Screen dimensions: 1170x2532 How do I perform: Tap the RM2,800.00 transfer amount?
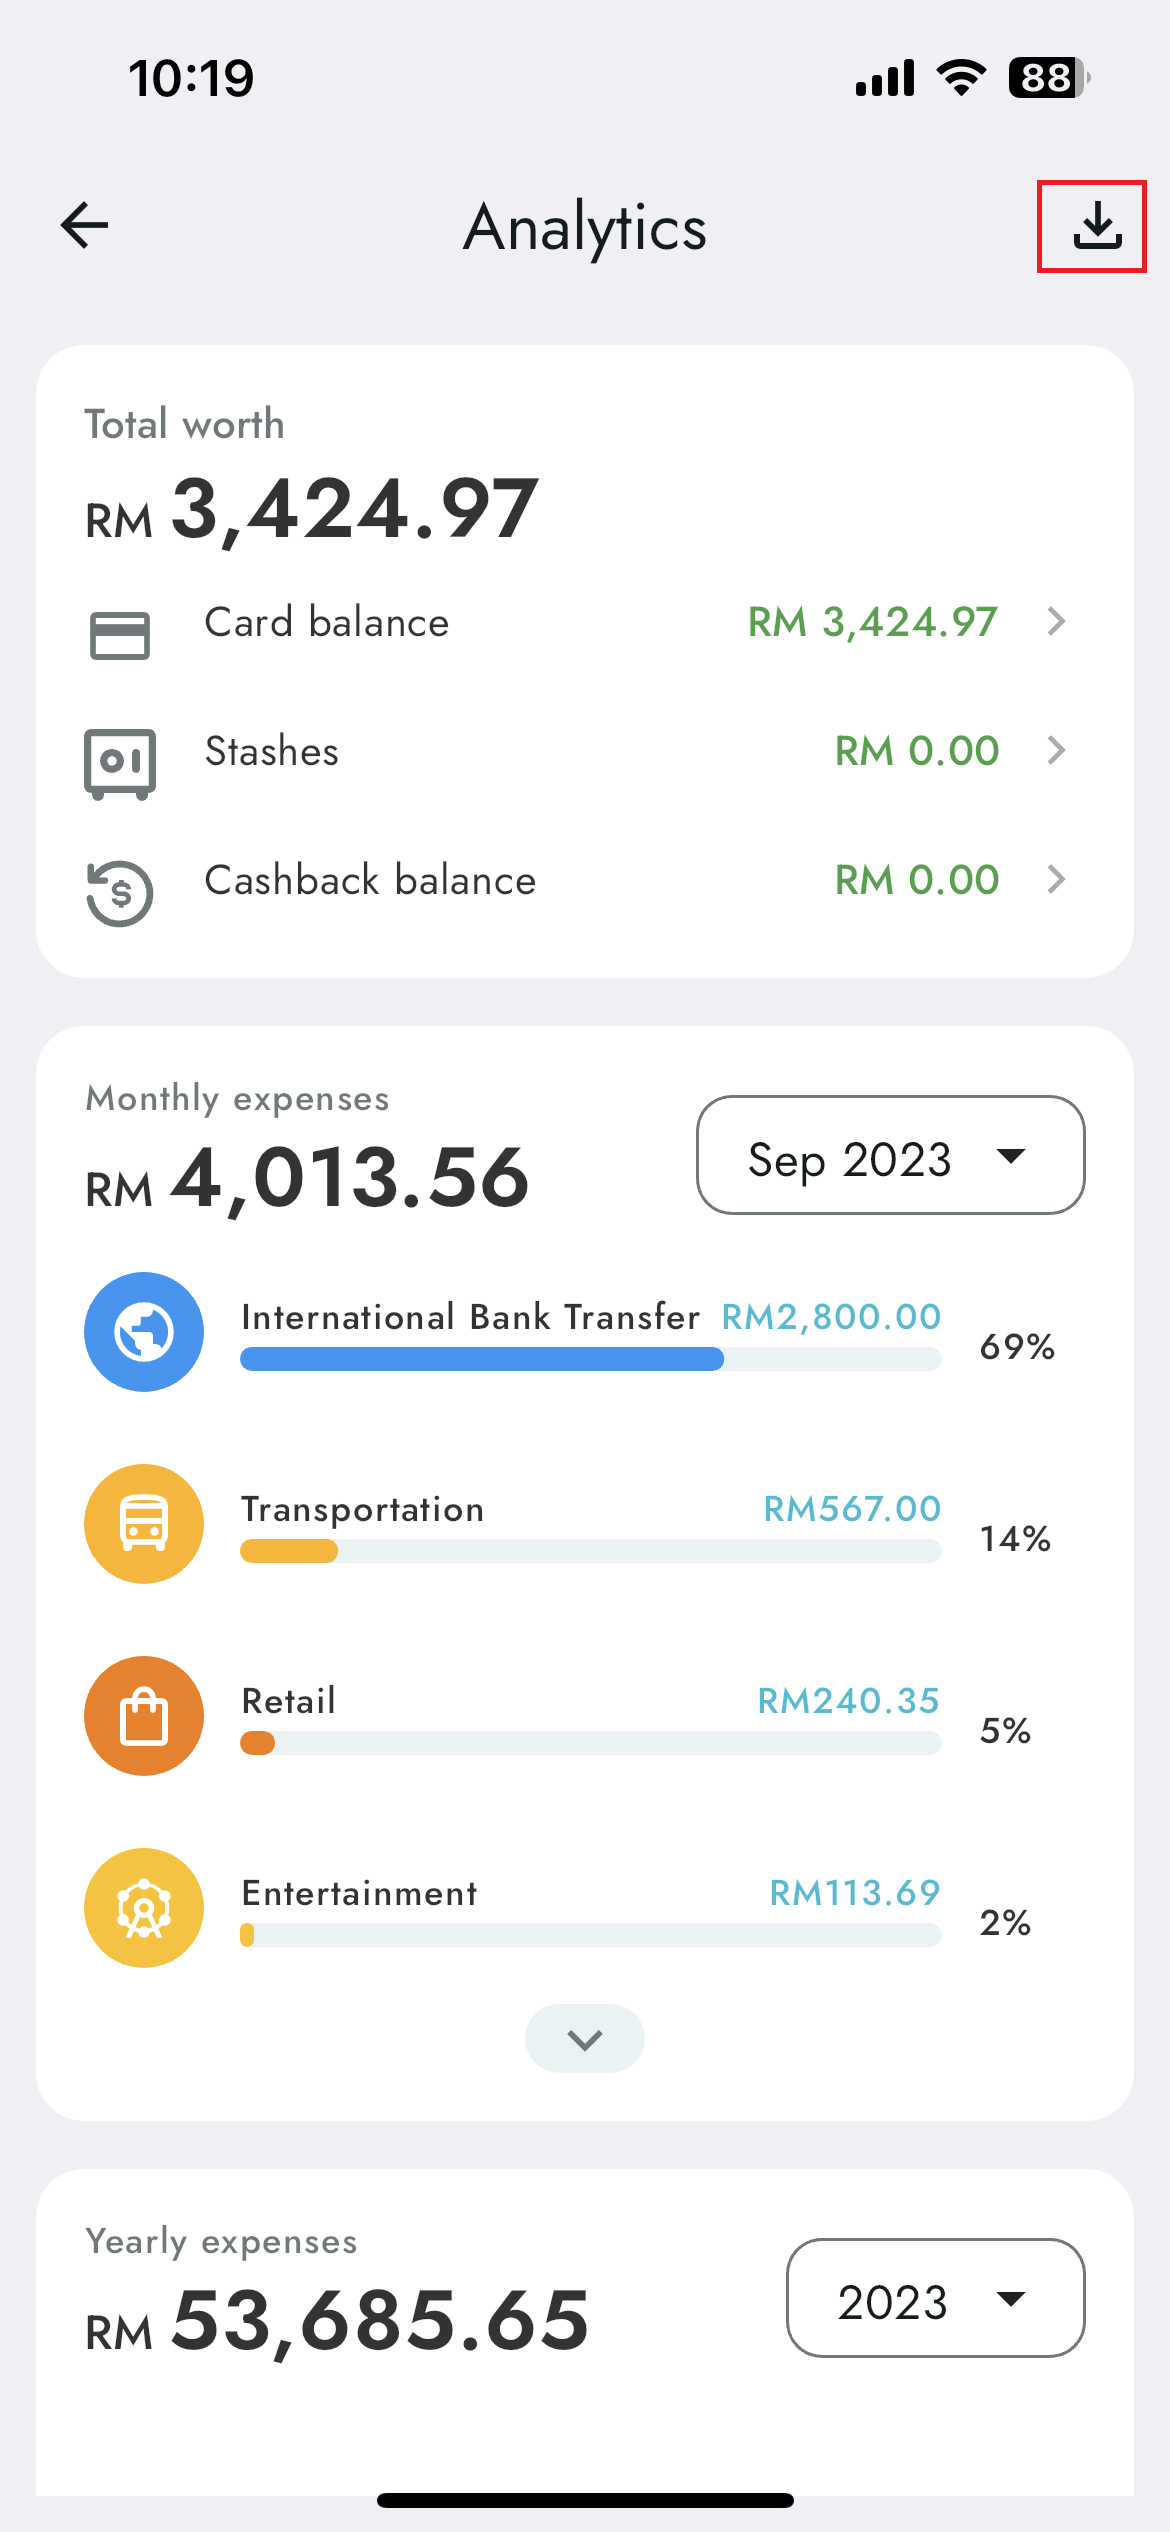[x=831, y=1317]
